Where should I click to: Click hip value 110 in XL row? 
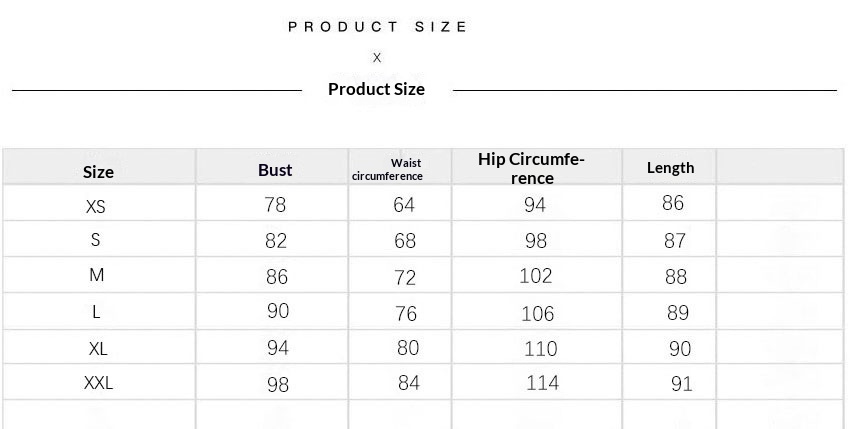coord(540,349)
